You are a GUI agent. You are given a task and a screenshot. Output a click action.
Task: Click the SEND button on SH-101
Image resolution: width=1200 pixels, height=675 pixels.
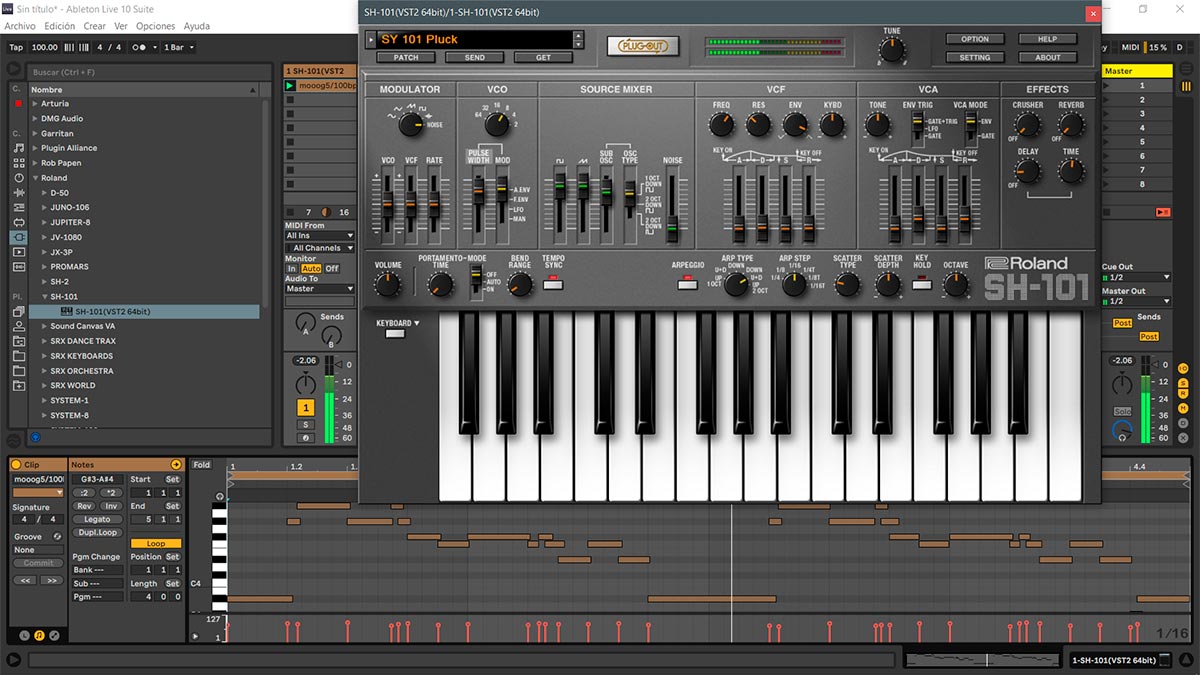[475, 58]
